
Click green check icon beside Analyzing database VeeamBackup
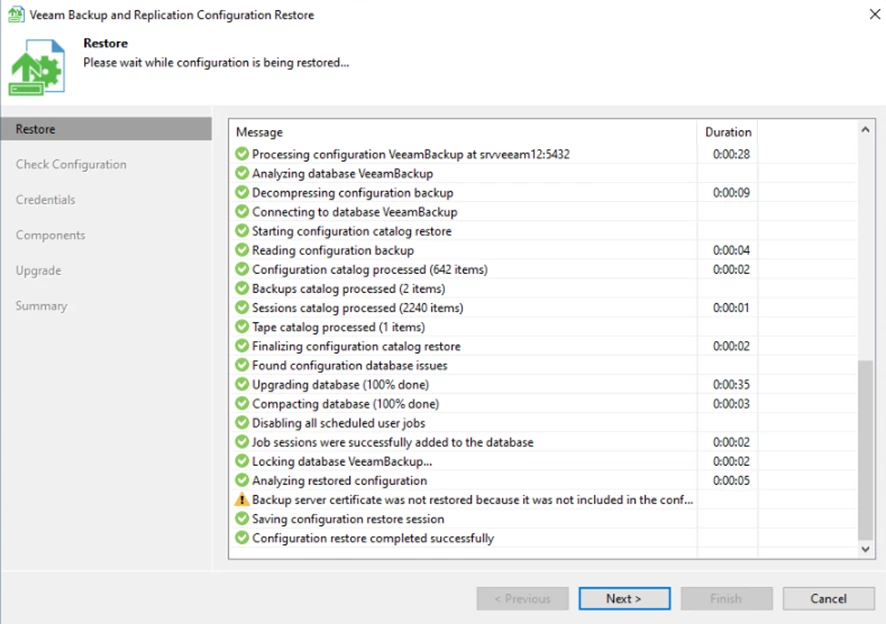coord(242,173)
